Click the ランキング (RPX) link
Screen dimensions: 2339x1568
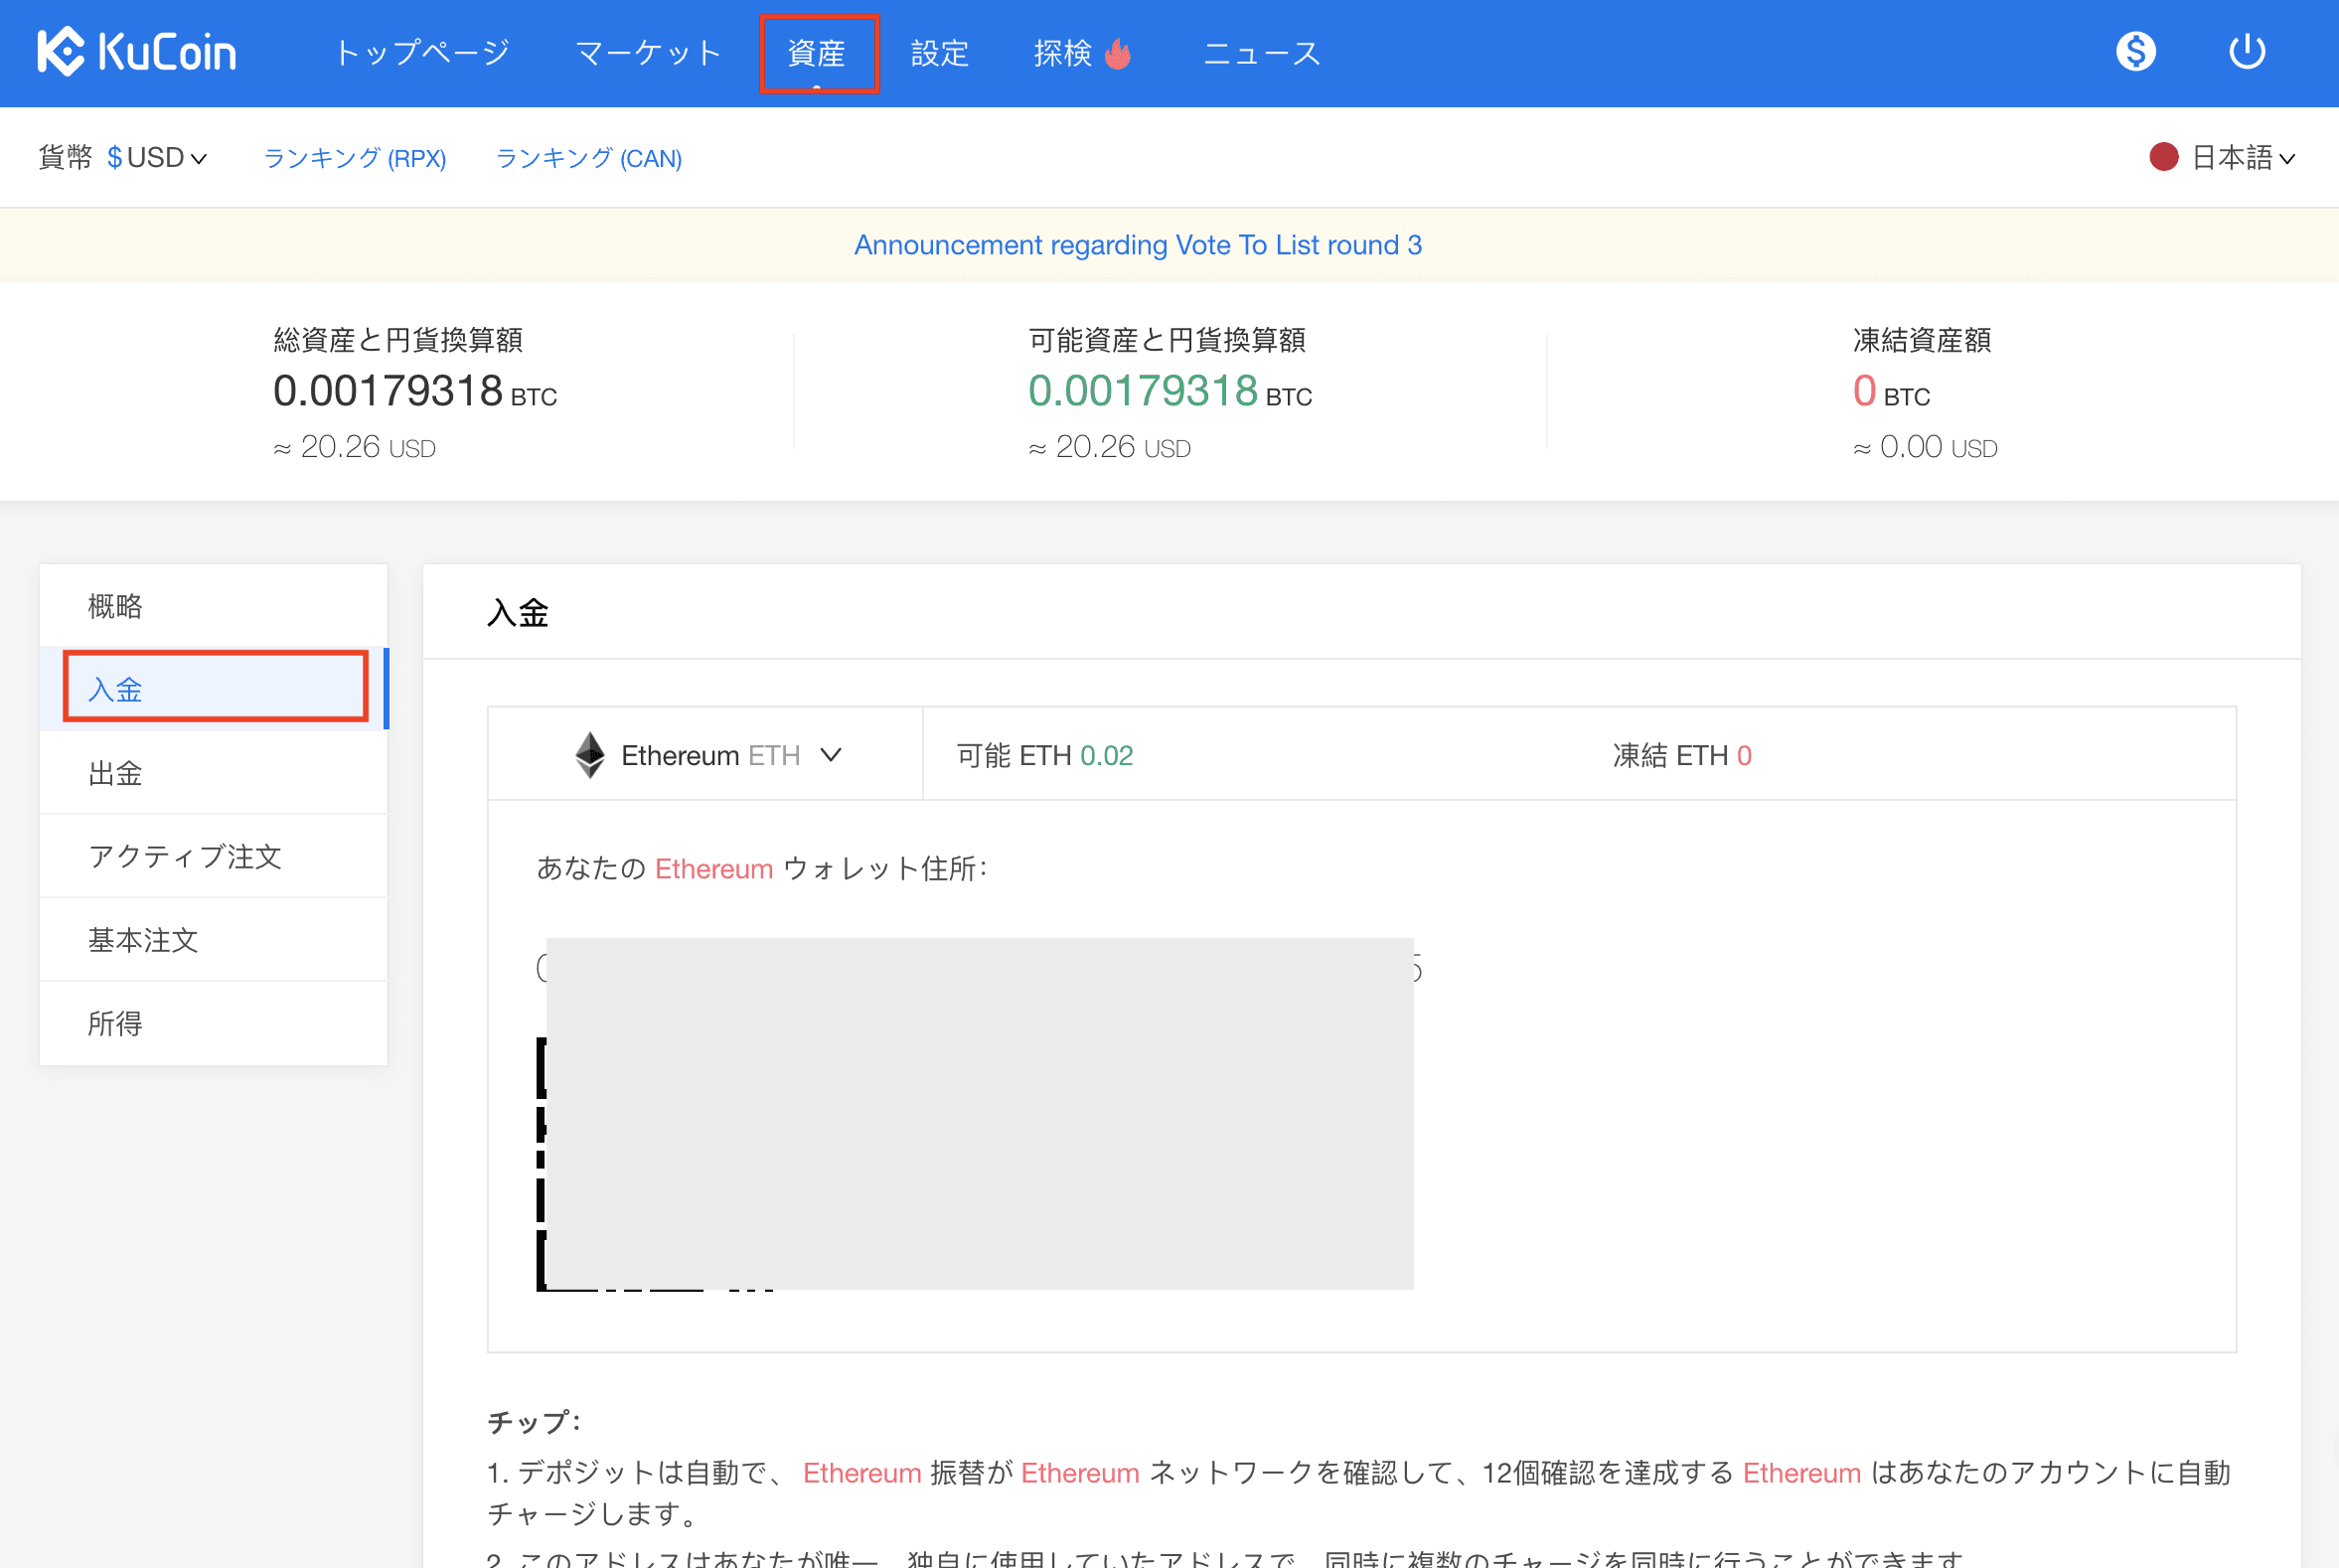point(354,158)
